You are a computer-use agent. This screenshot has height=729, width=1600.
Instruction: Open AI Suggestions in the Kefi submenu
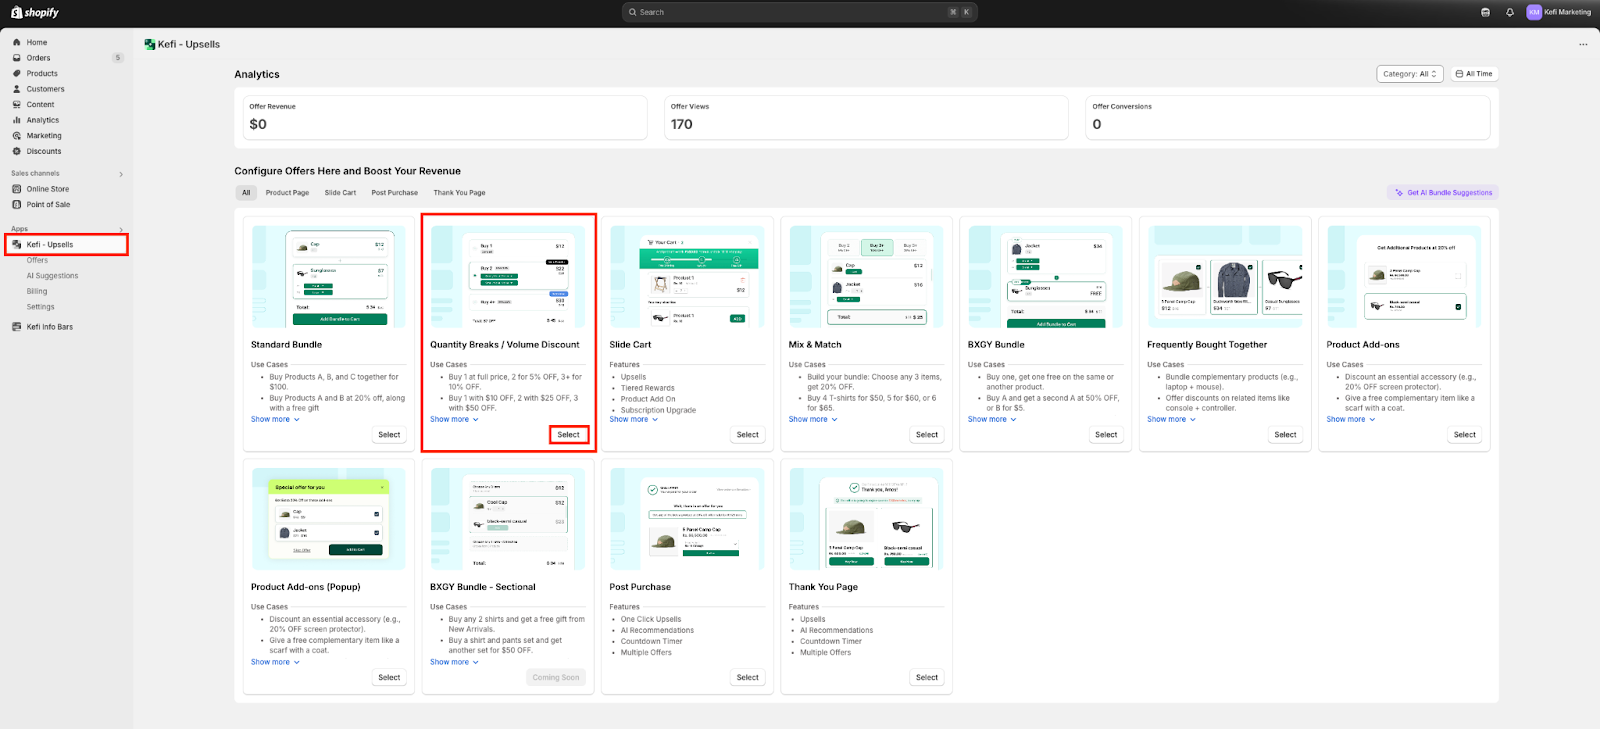click(52, 276)
